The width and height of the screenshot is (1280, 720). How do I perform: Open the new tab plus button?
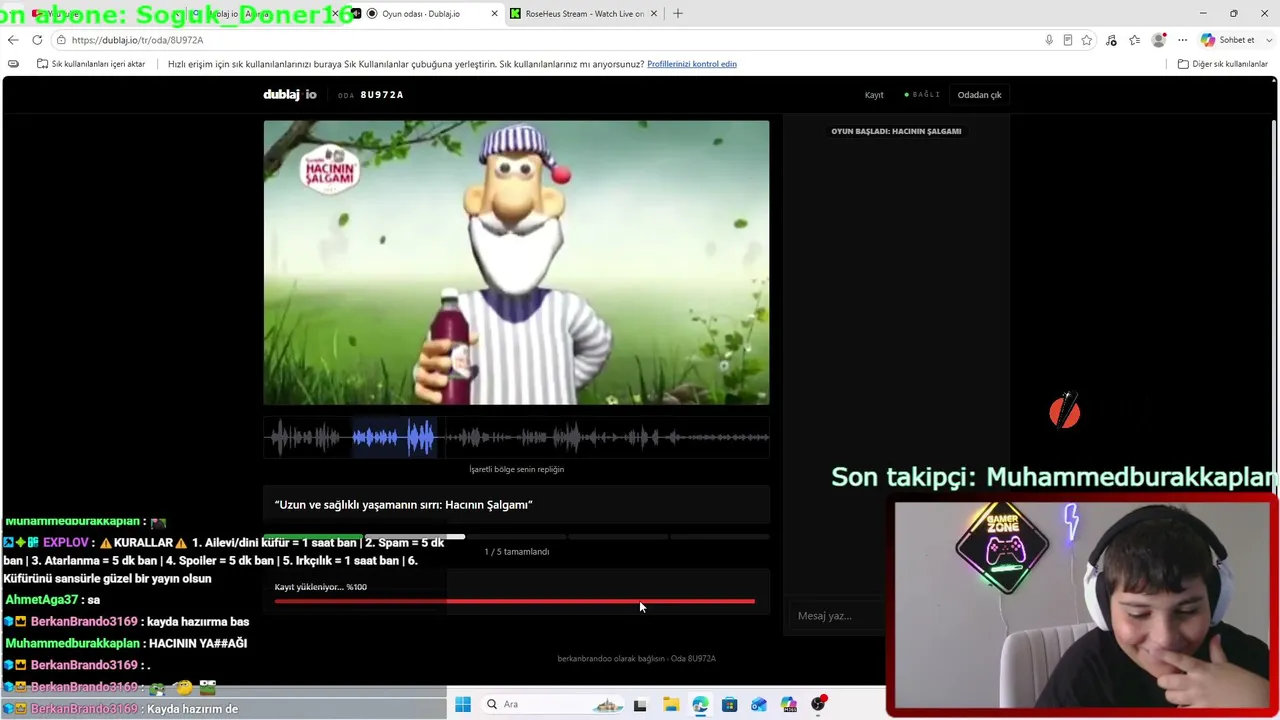tap(678, 14)
